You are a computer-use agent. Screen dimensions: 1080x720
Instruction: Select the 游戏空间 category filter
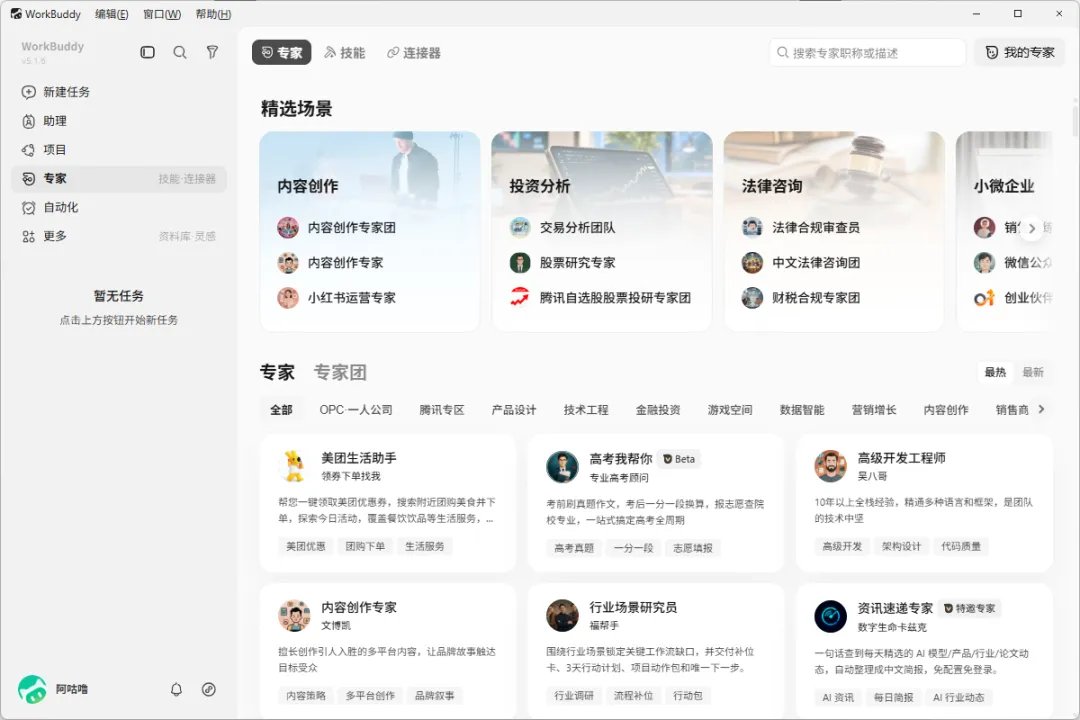click(x=730, y=410)
